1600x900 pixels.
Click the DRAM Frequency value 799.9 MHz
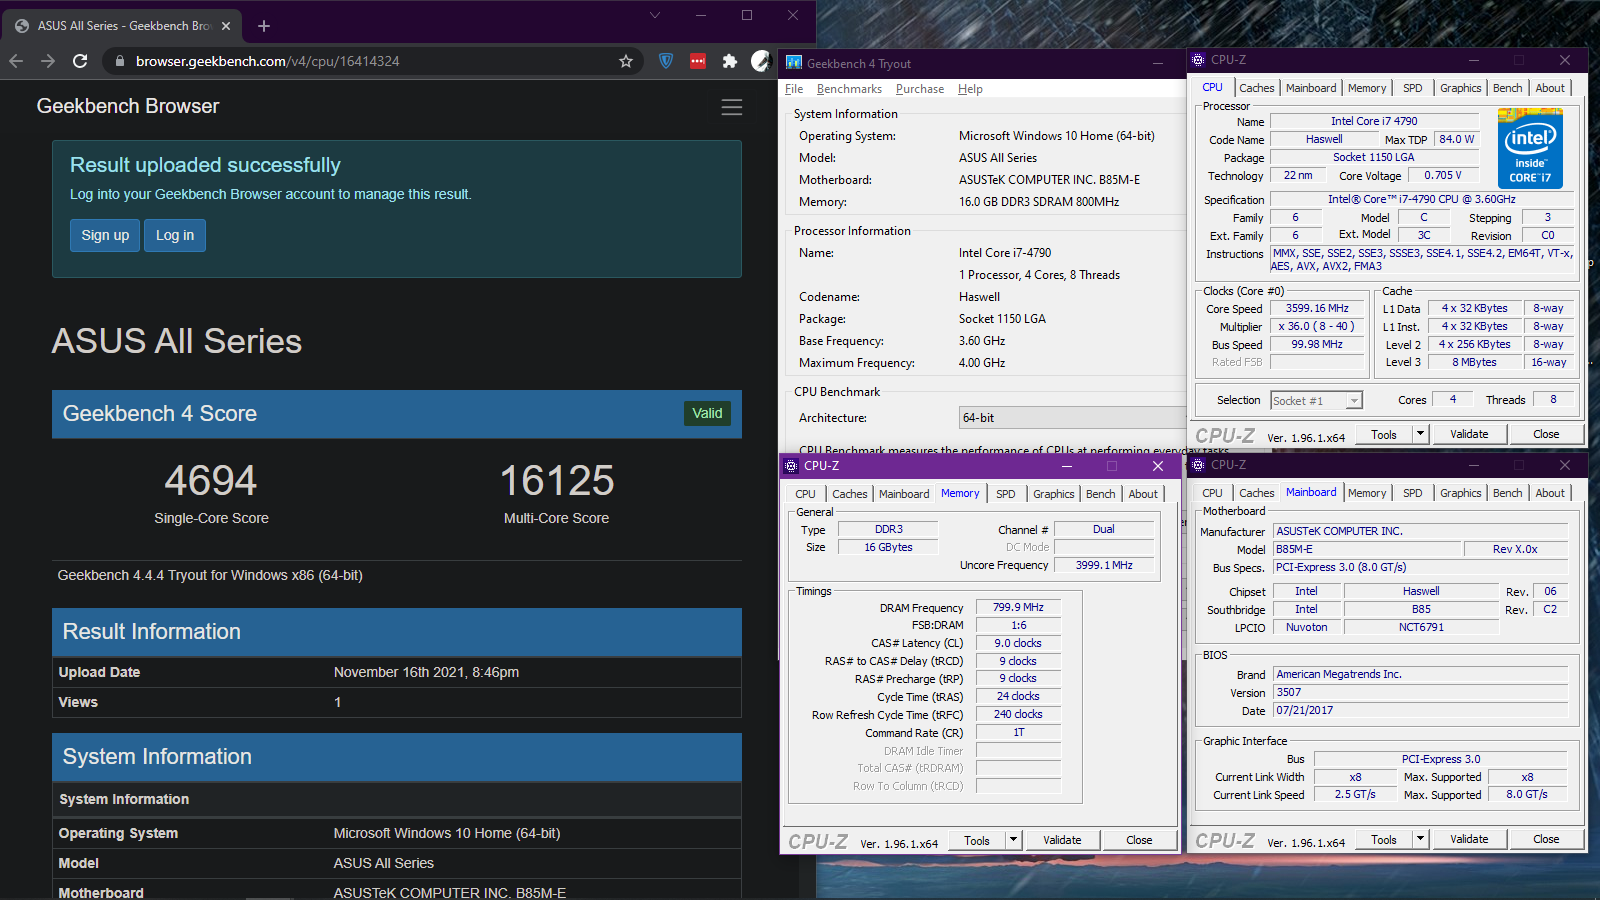[1018, 607]
